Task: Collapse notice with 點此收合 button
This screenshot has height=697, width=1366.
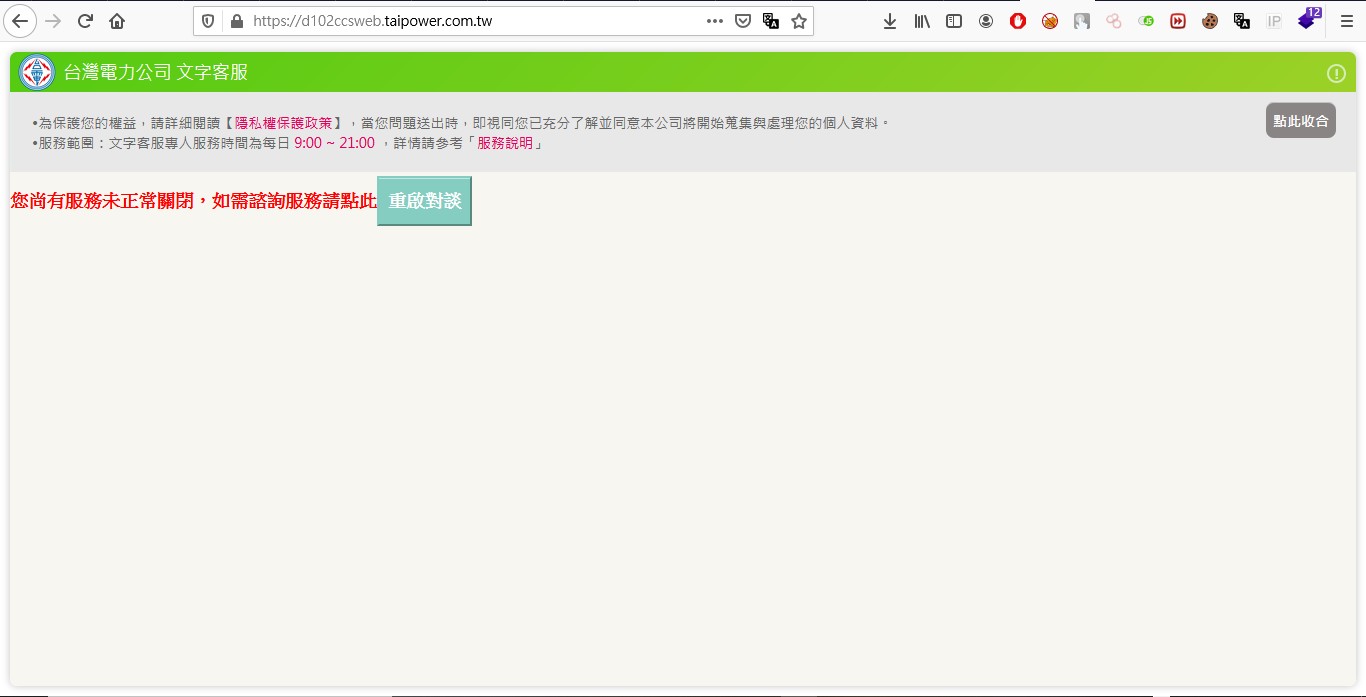Action: [x=1301, y=120]
